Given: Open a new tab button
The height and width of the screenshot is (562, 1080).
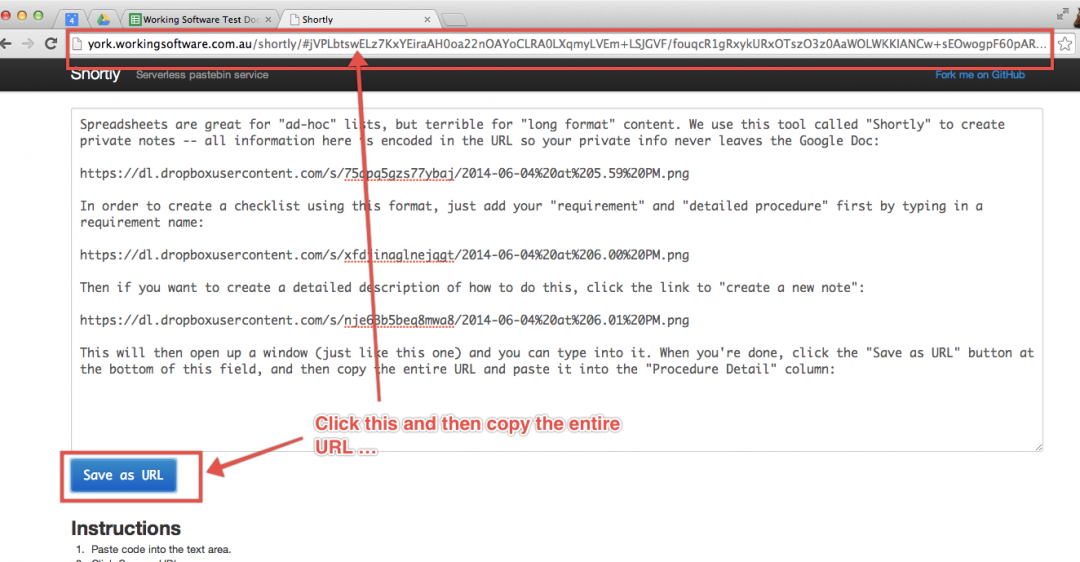Looking at the screenshot, I should click(454, 19).
